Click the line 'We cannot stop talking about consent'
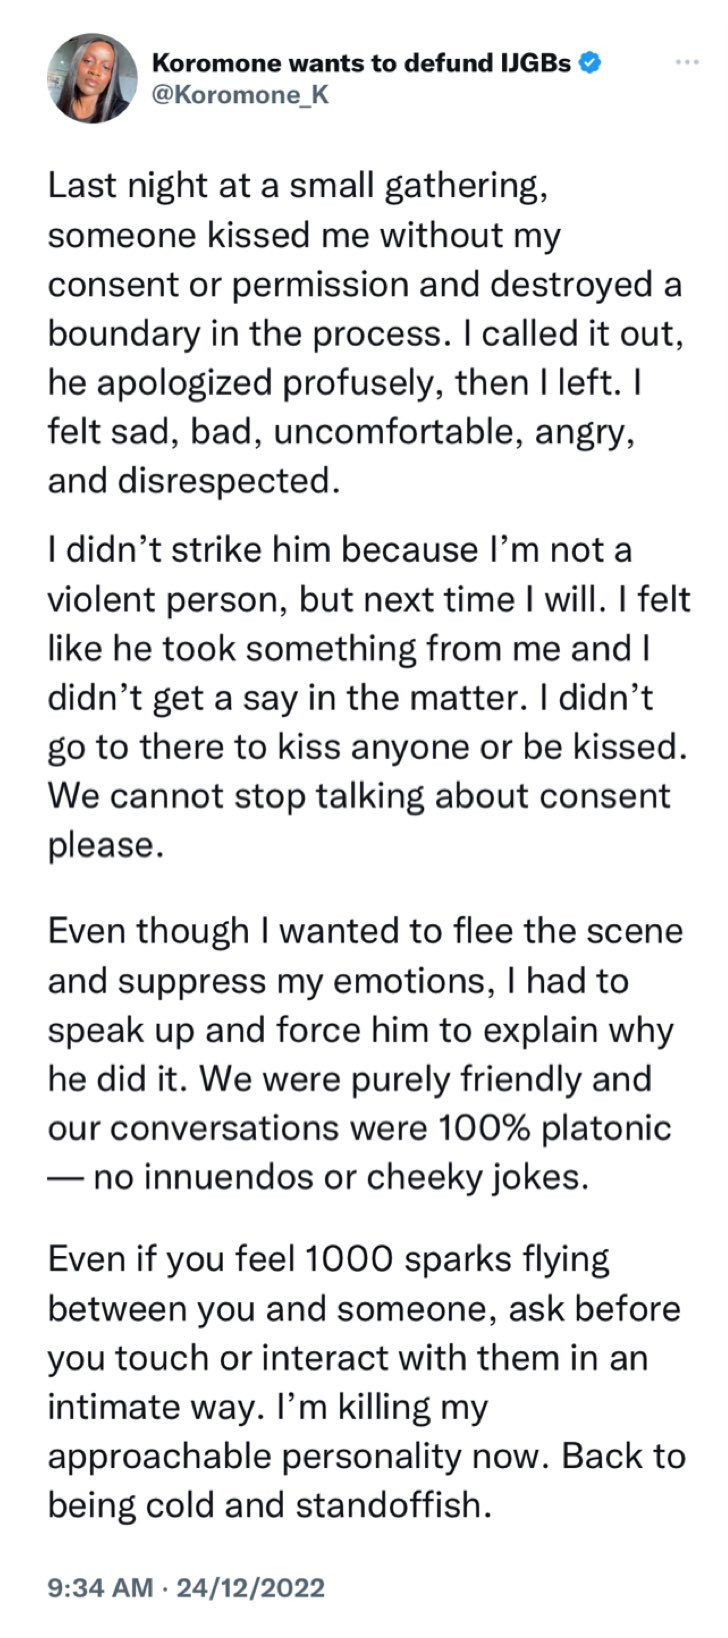728x1638 pixels. [359, 796]
